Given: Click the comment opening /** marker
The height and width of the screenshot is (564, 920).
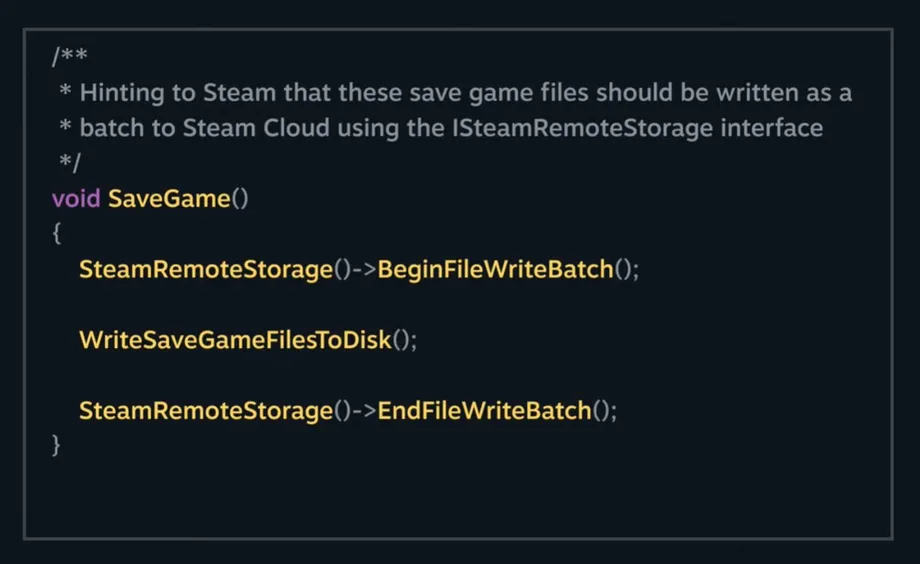Looking at the screenshot, I should 69,57.
